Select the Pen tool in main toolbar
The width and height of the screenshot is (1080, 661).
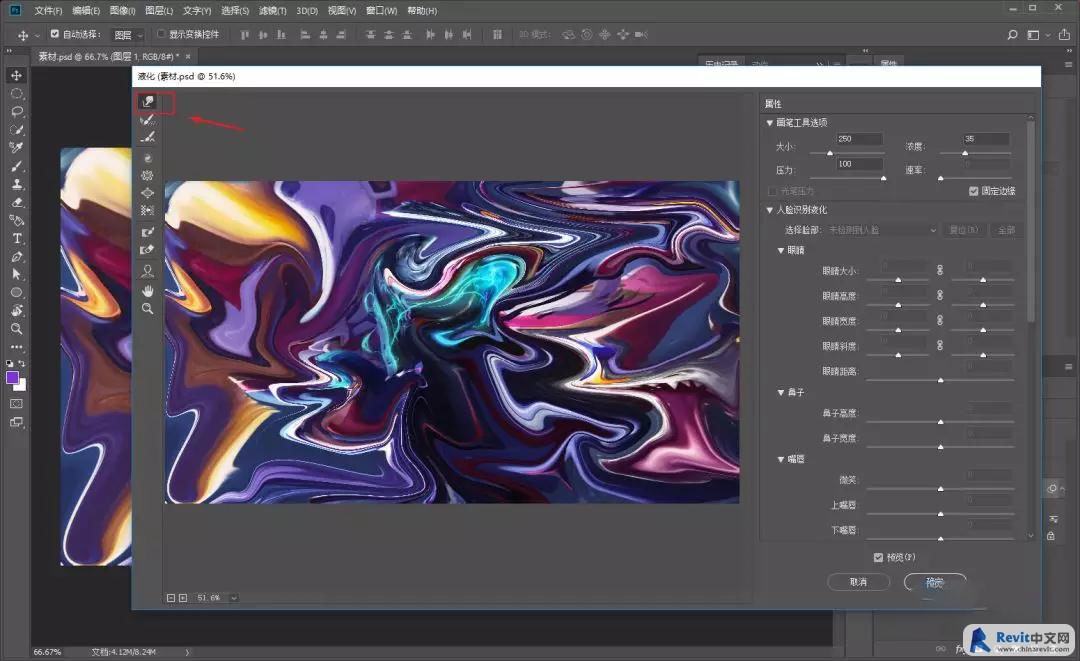tap(17, 257)
